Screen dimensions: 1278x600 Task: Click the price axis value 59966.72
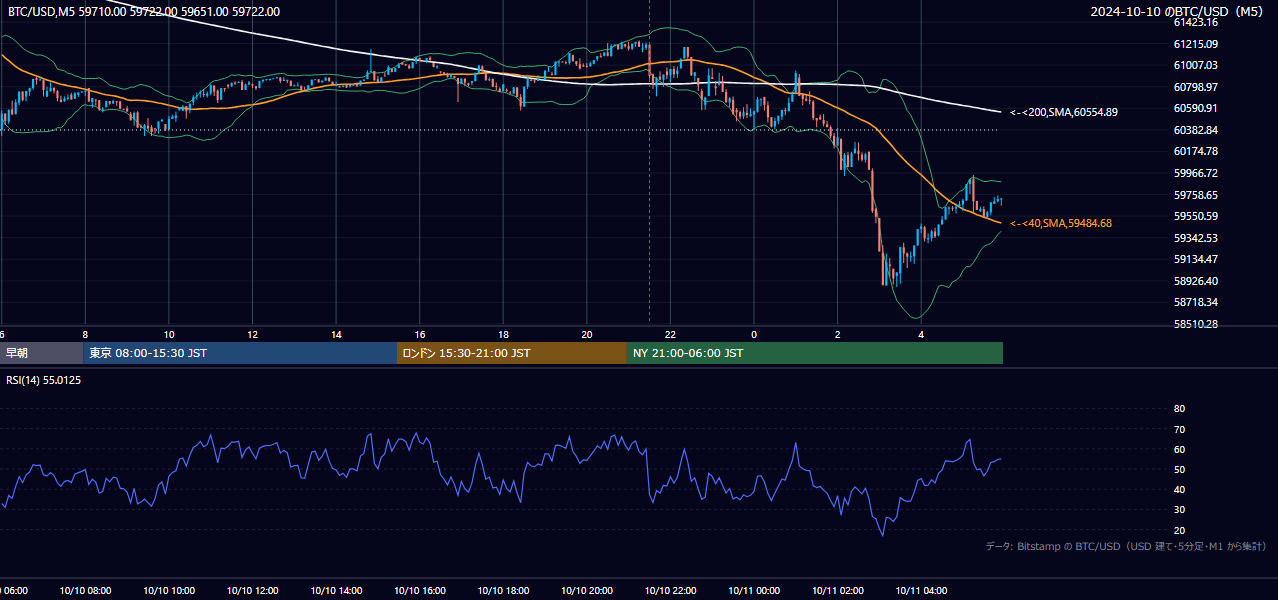[1195, 173]
